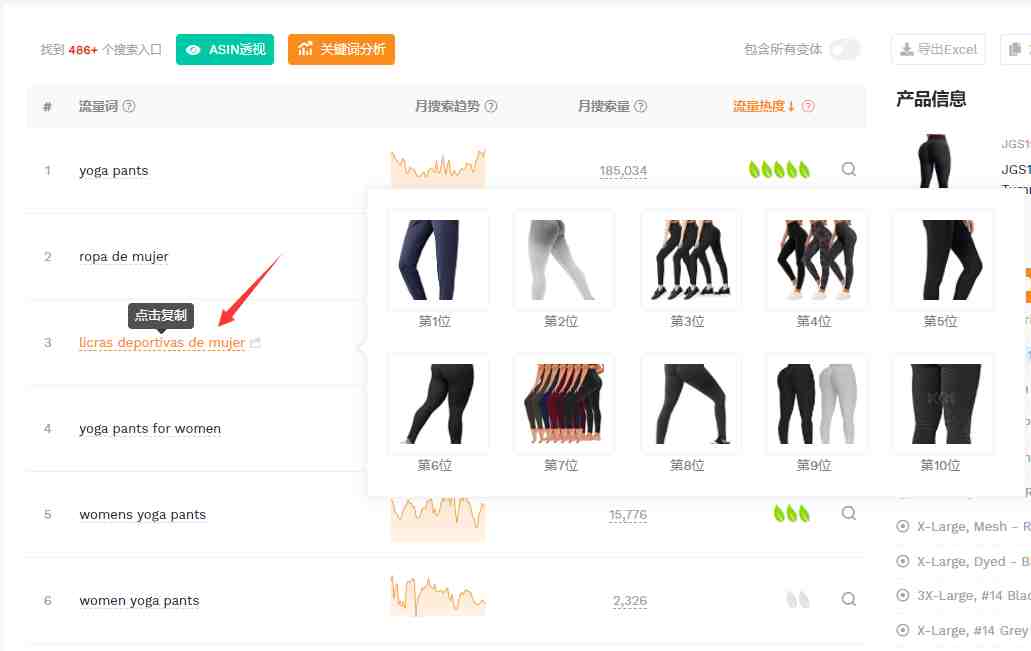
Task: Click search magnifier icon in yoga pants row
Action: [x=849, y=169]
